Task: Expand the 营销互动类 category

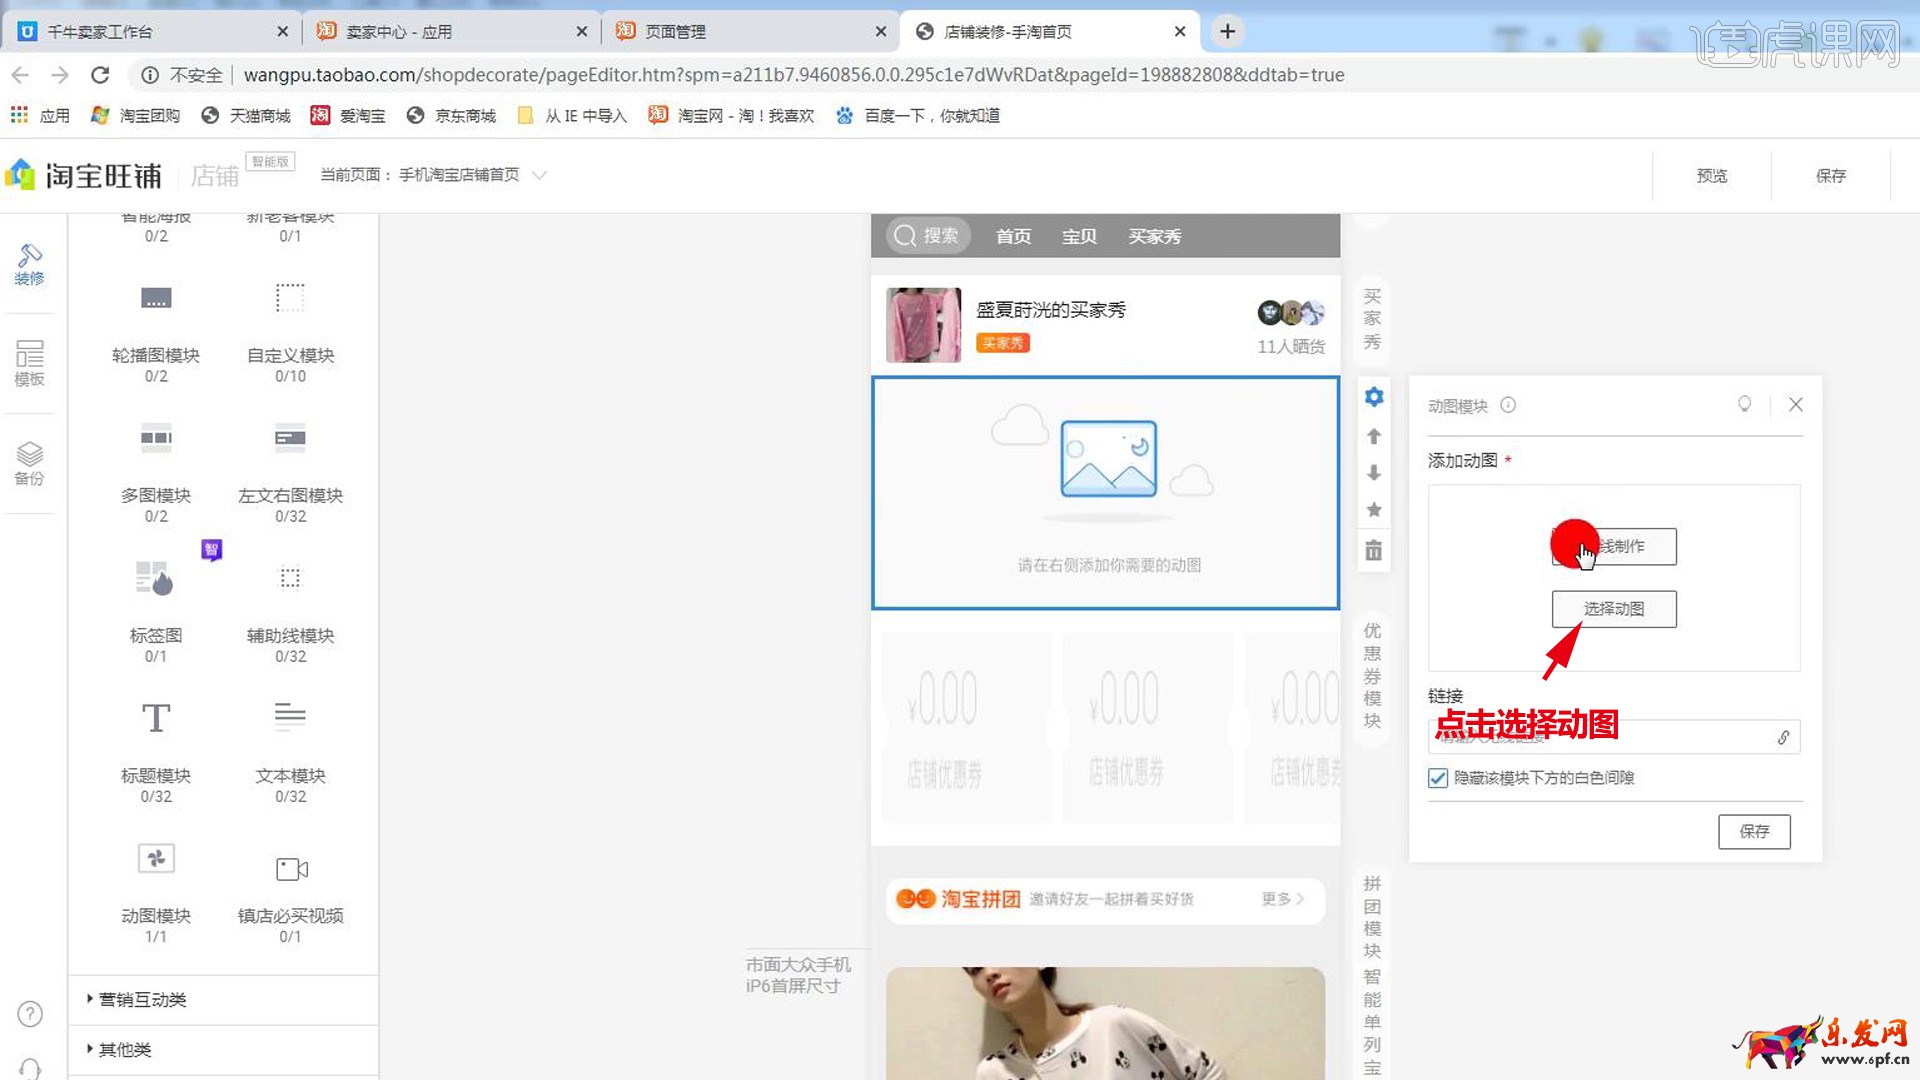Action: coord(141,999)
